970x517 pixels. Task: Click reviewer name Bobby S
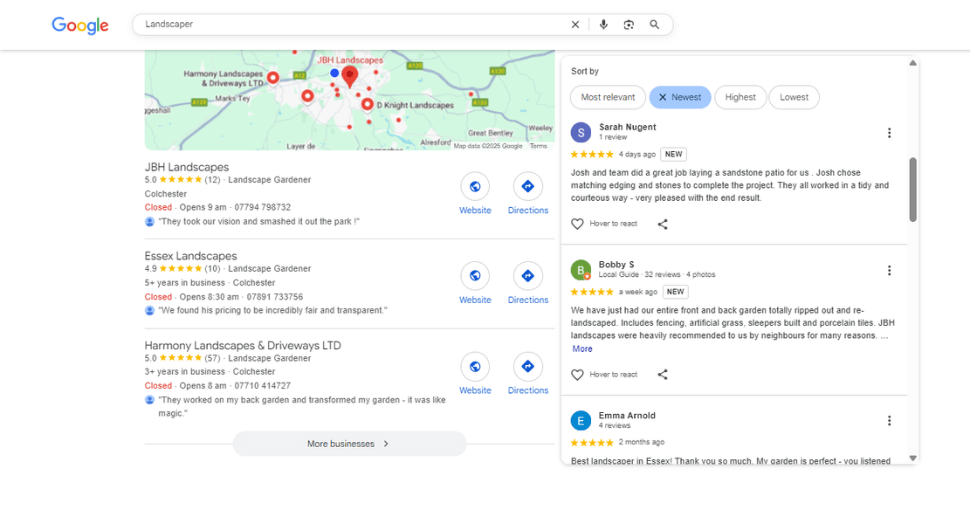tap(616, 264)
